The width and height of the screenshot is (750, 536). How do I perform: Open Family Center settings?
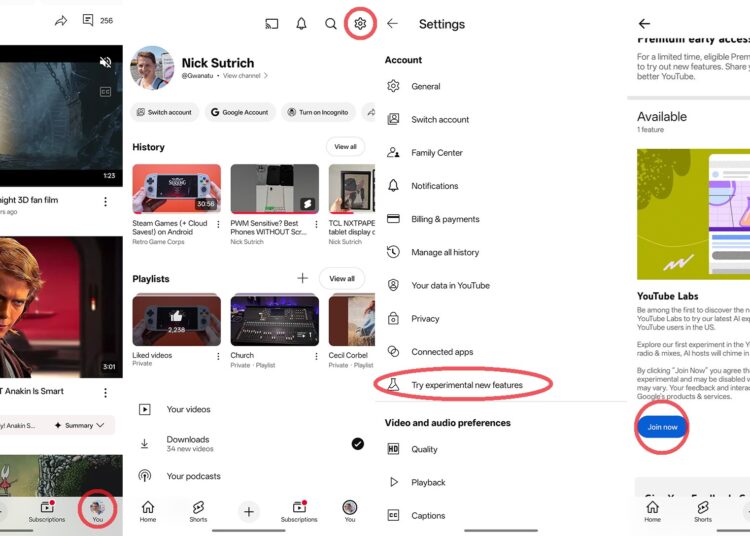pos(501,153)
